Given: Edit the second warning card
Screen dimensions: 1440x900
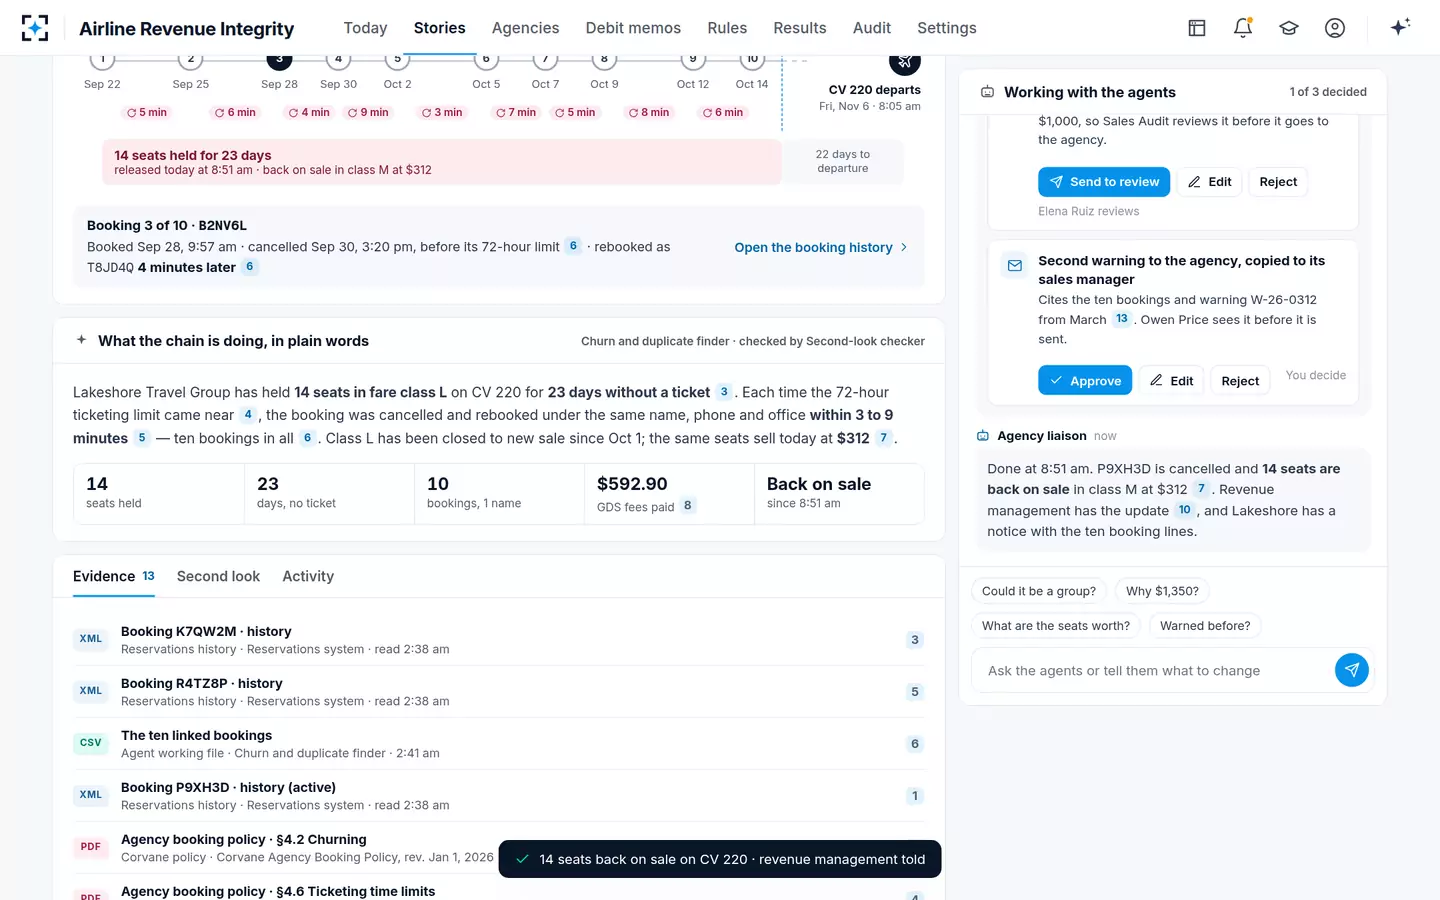Looking at the screenshot, I should click(x=1172, y=381).
